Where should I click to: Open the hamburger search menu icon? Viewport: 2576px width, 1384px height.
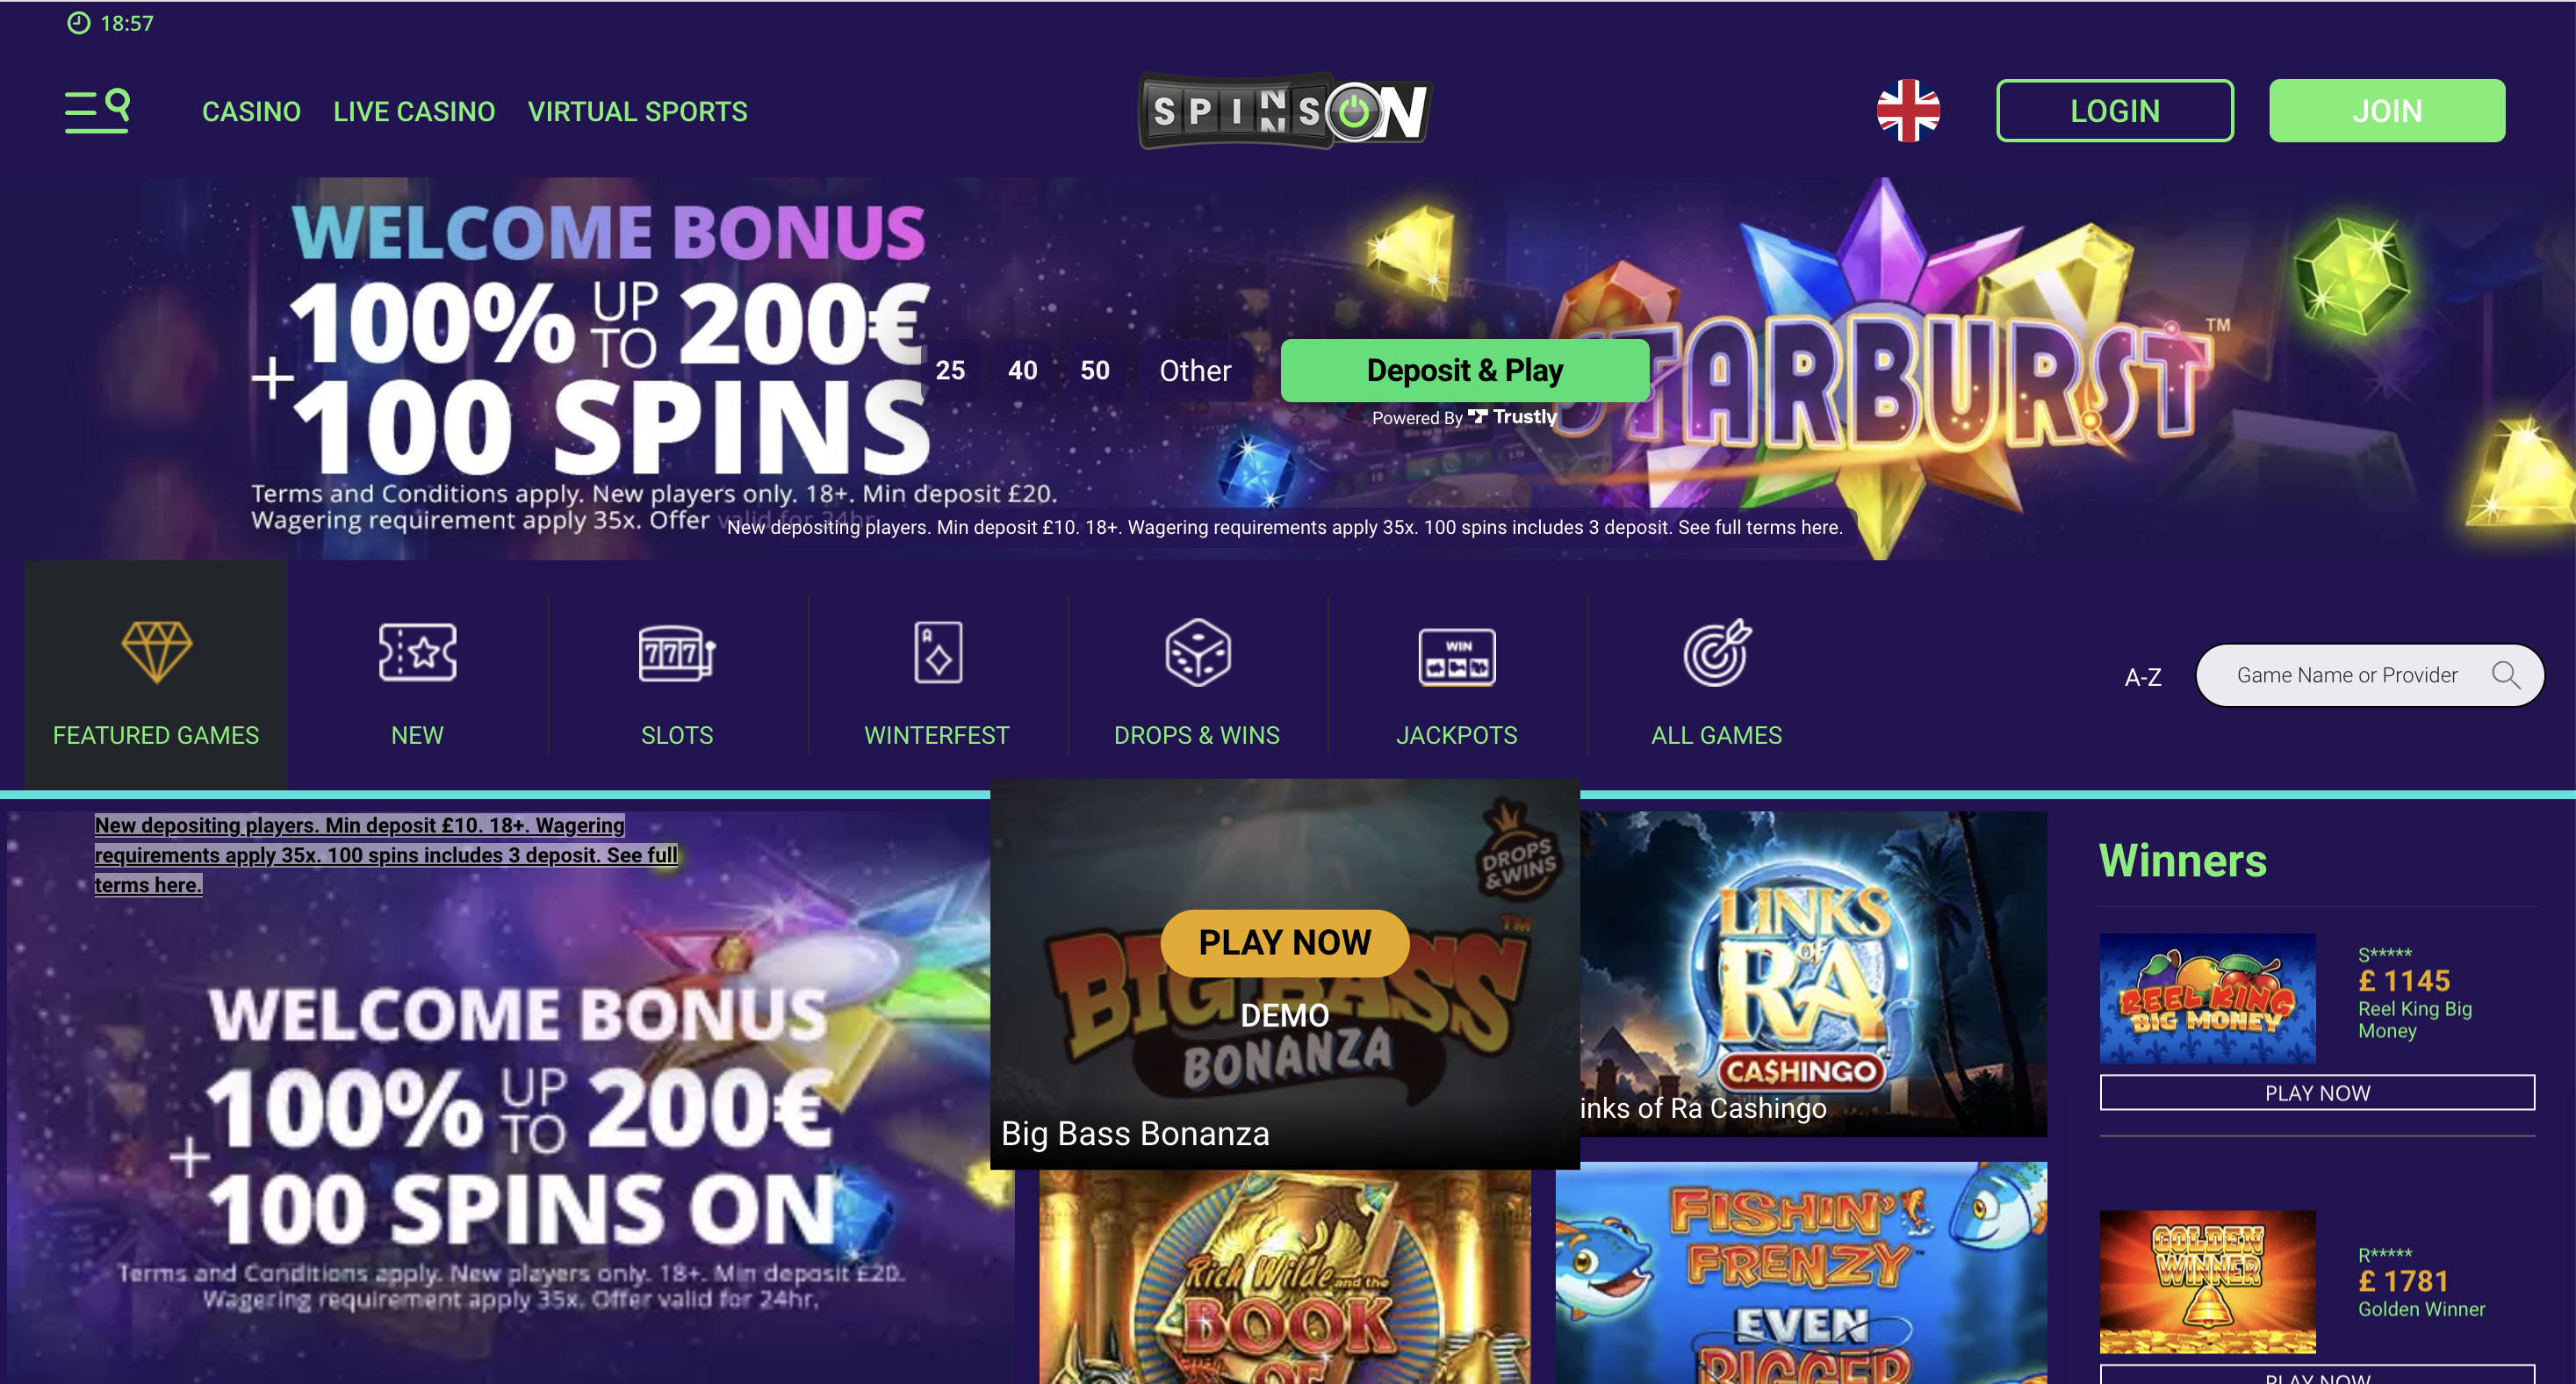pos(97,111)
